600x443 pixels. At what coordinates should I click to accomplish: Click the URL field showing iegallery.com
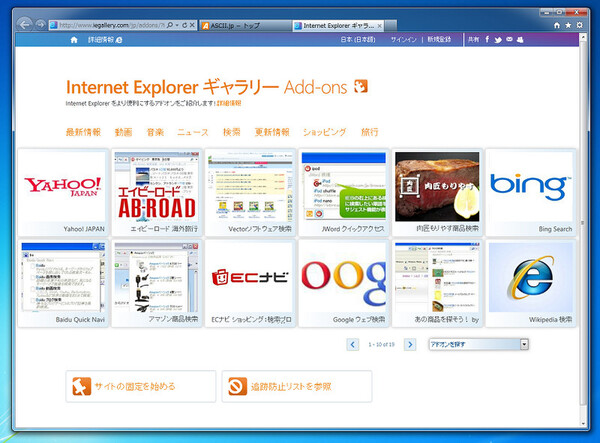[x=111, y=25]
